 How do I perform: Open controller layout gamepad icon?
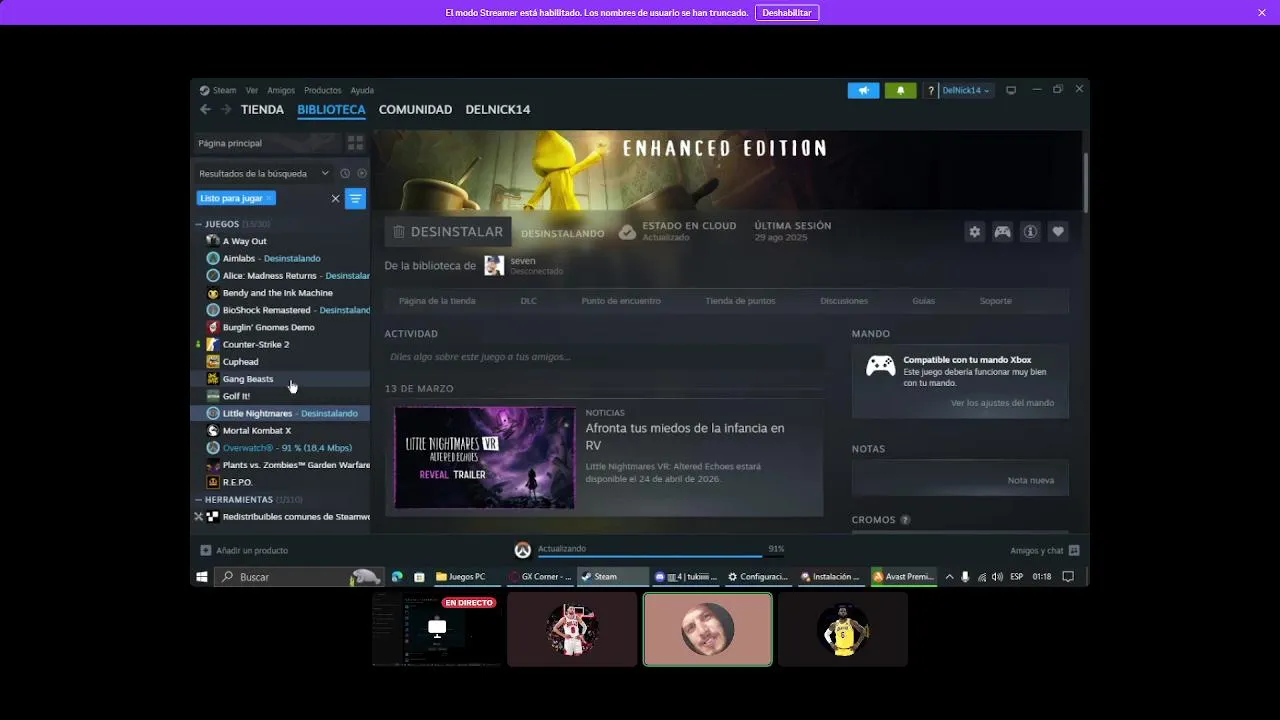(1002, 232)
